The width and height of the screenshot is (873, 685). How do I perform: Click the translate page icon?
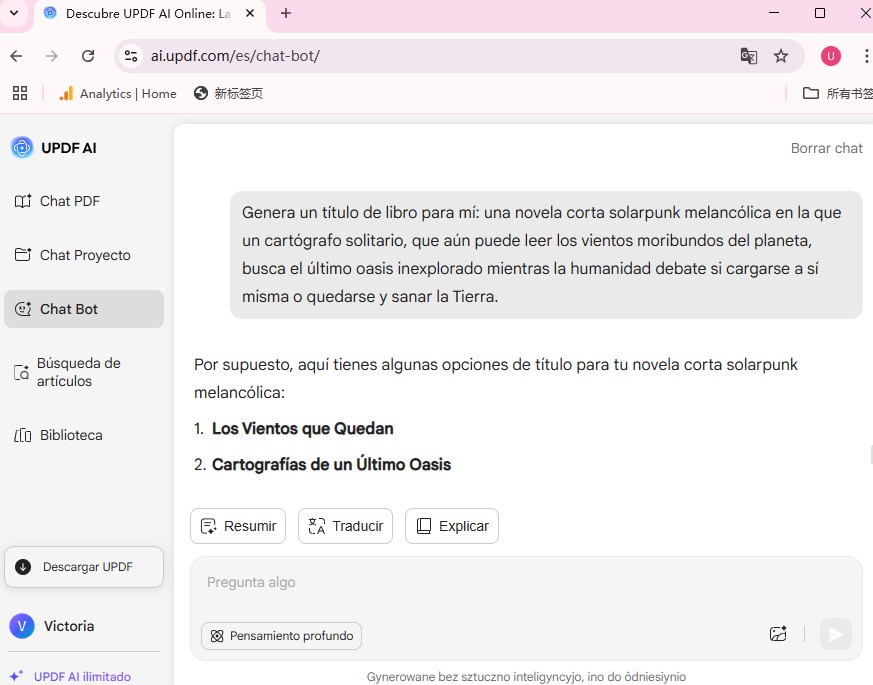click(x=748, y=56)
